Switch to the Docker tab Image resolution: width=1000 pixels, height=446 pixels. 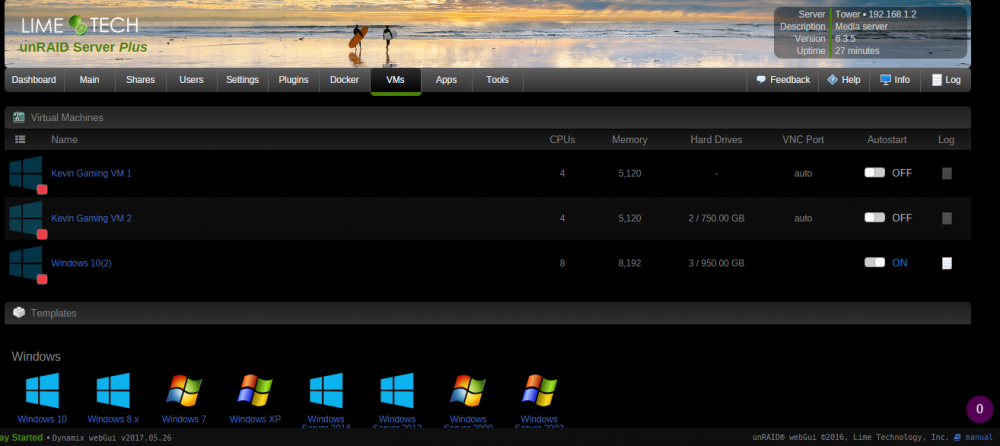344,80
